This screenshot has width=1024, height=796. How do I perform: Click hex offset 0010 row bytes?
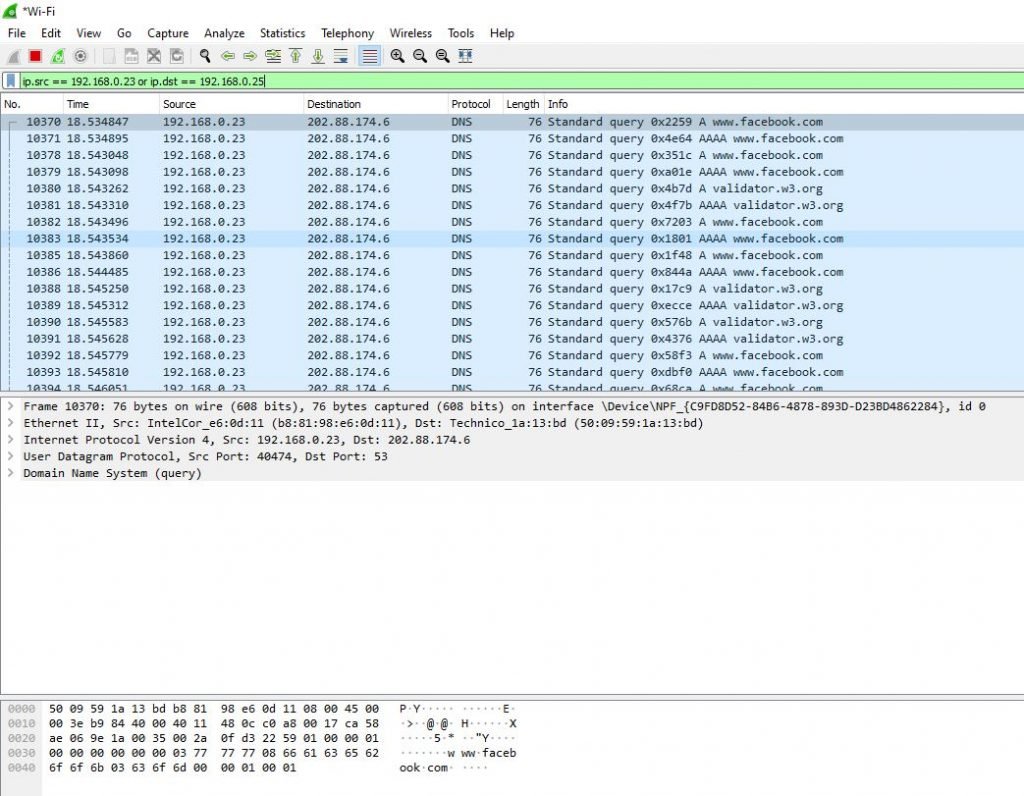coord(214,724)
